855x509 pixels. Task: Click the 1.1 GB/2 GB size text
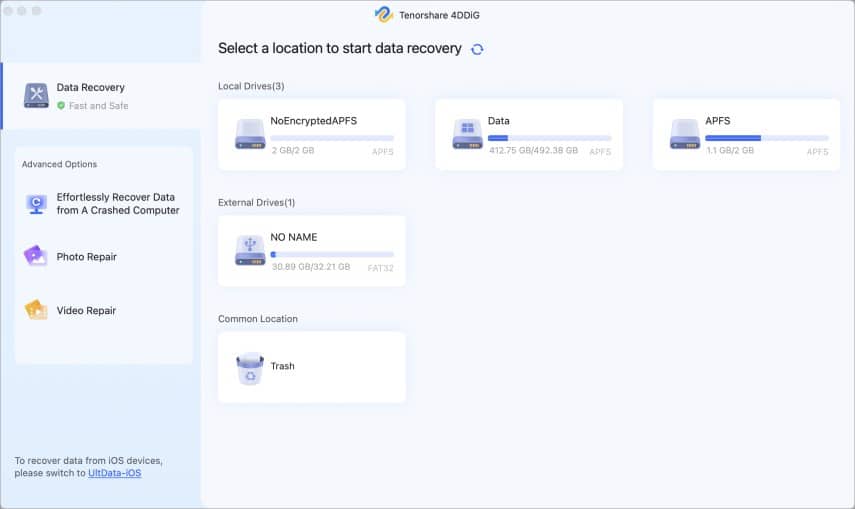pos(730,150)
